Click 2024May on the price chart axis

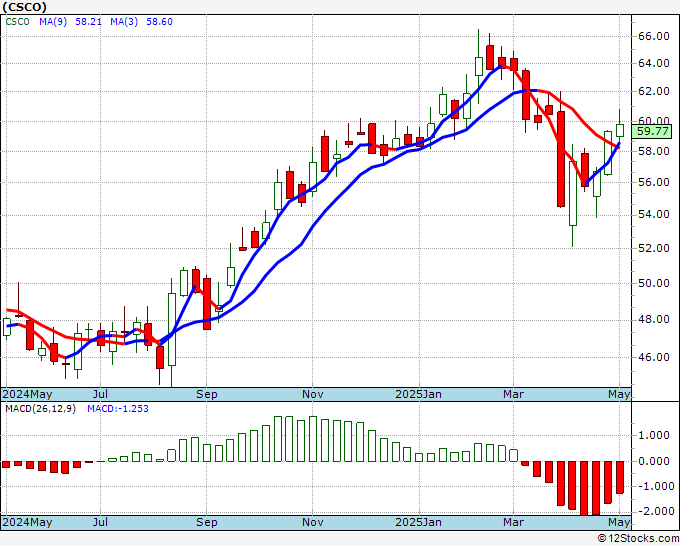tap(27, 394)
